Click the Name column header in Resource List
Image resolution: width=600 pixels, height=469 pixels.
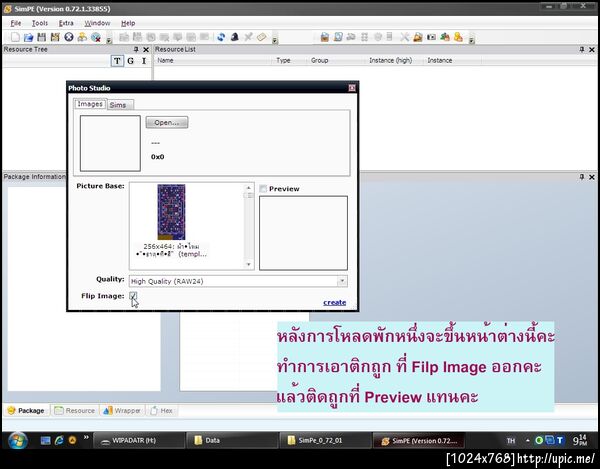(x=214, y=60)
